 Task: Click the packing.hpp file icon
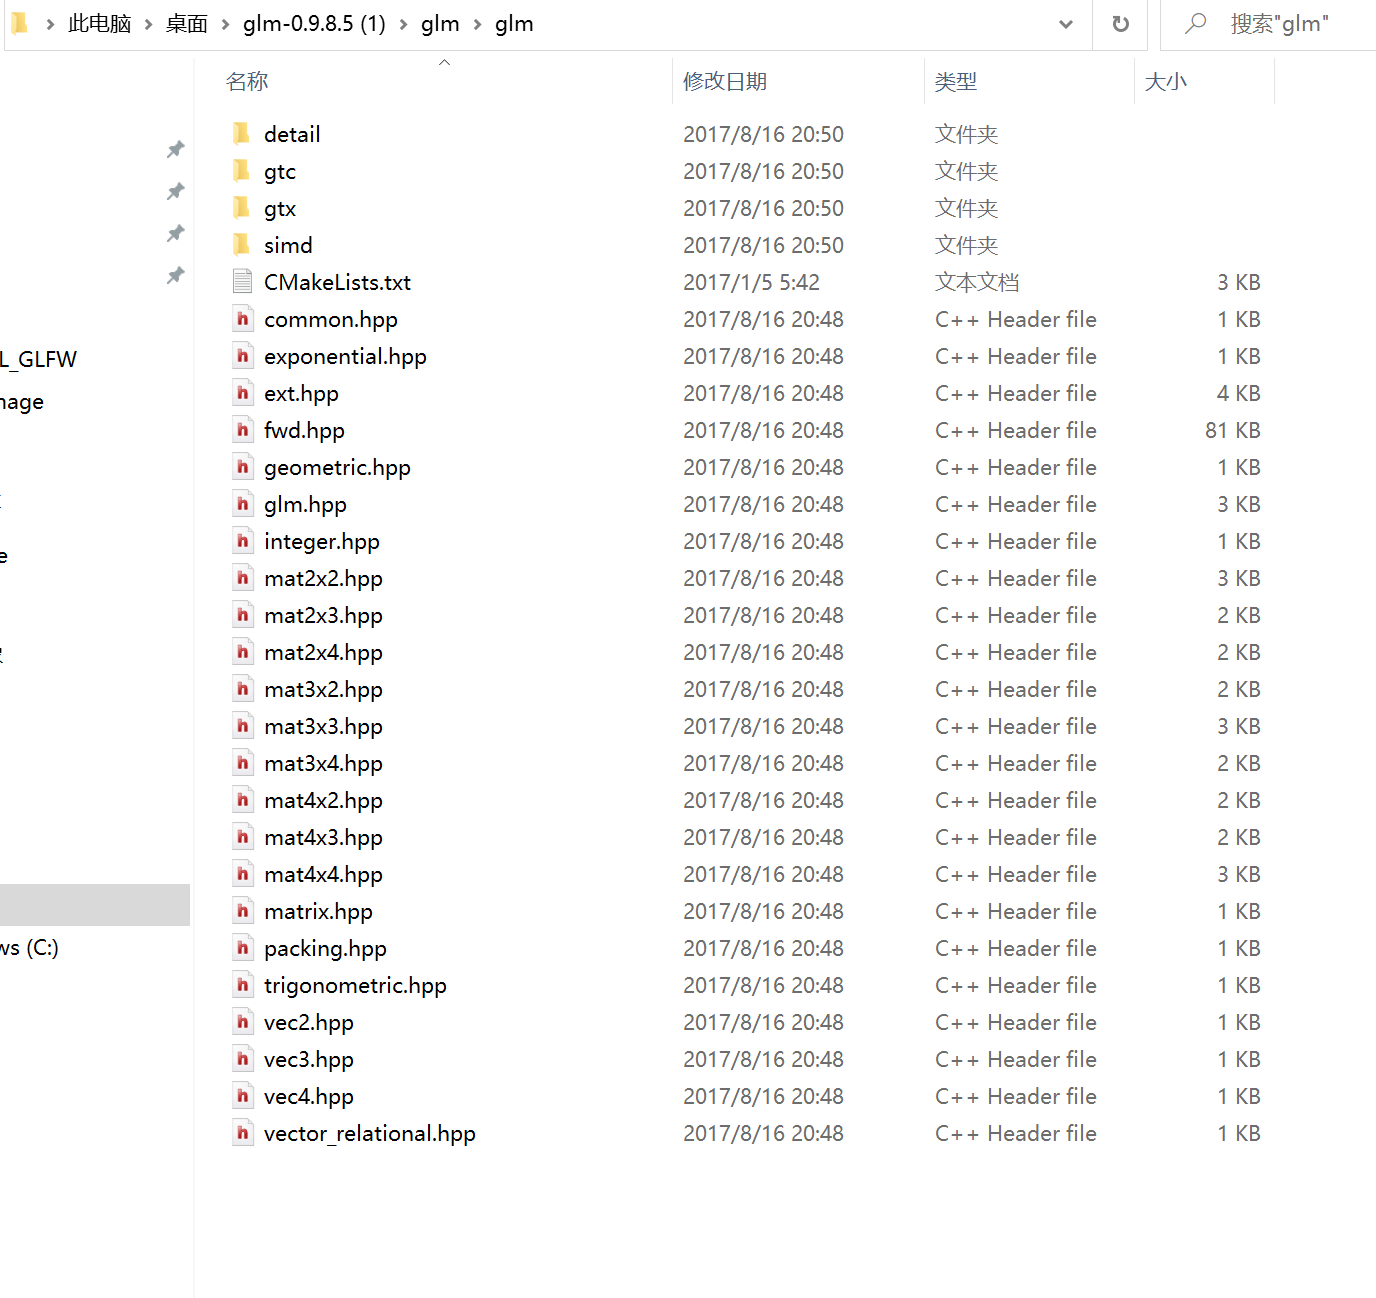point(242,948)
